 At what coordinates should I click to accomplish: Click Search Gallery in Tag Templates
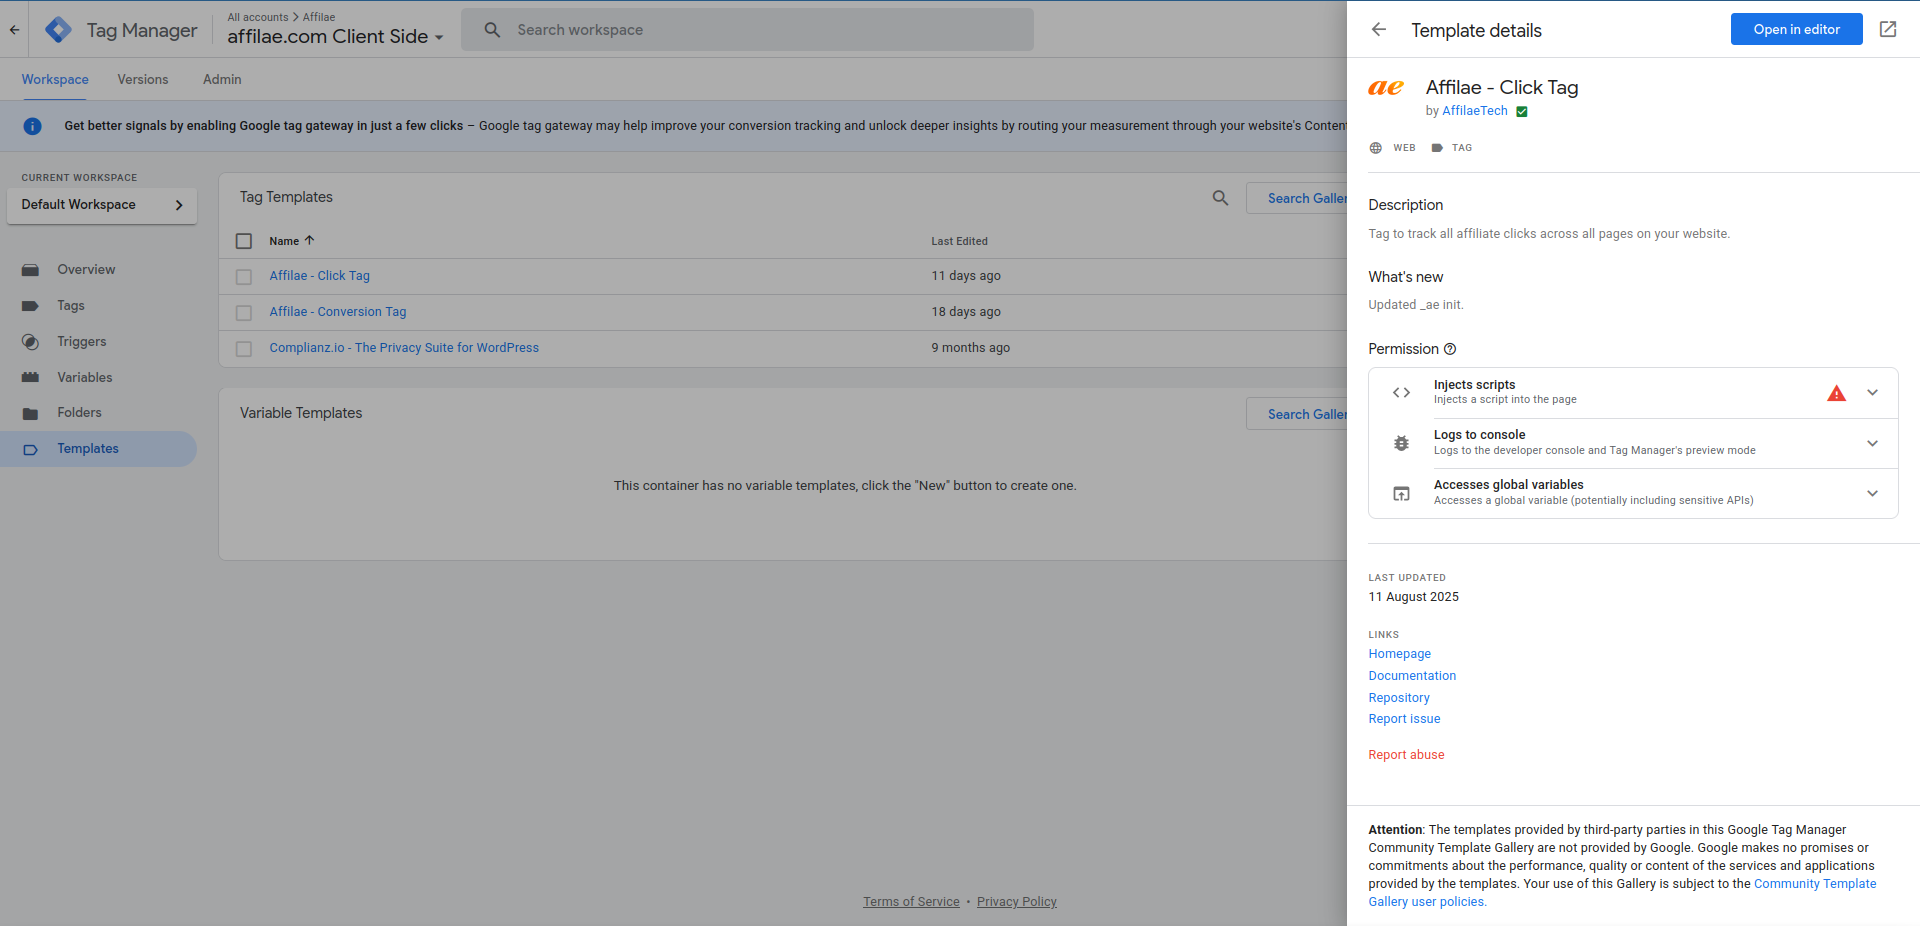point(1297,198)
